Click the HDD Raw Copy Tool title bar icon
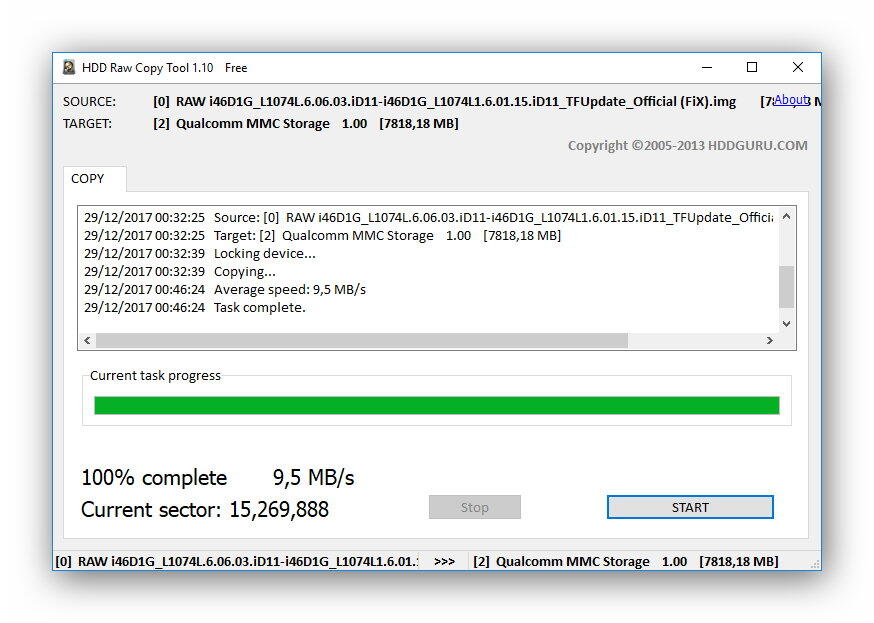Image resolution: width=874 pixels, height=623 pixels. click(x=69, y=68)
